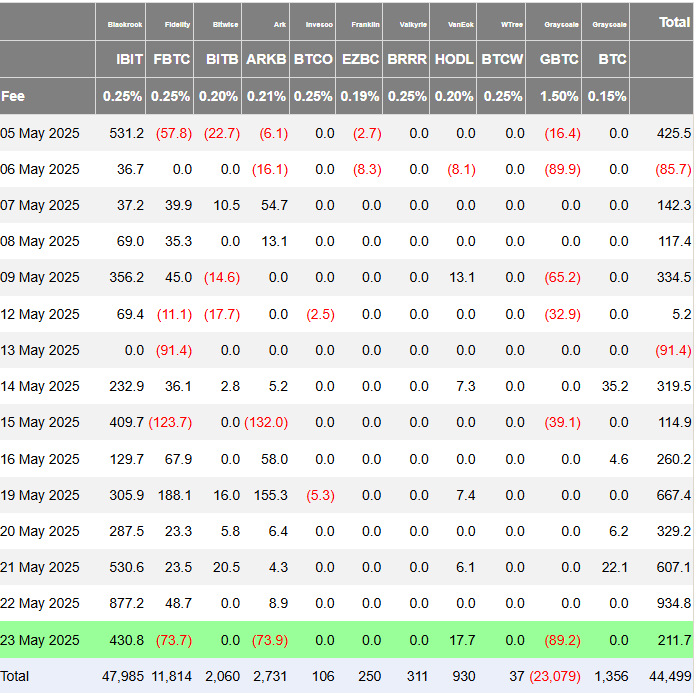The height and width of the screenshot is (693, 694).
Task: Select the FBTC ticker header
Action: tap(172, 59)
